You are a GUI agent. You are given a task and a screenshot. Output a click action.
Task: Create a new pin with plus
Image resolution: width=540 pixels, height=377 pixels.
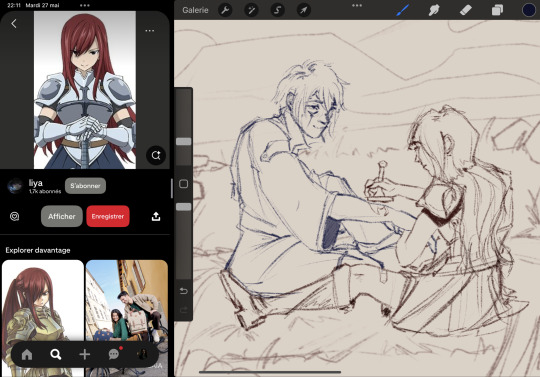tap(84, 354)
